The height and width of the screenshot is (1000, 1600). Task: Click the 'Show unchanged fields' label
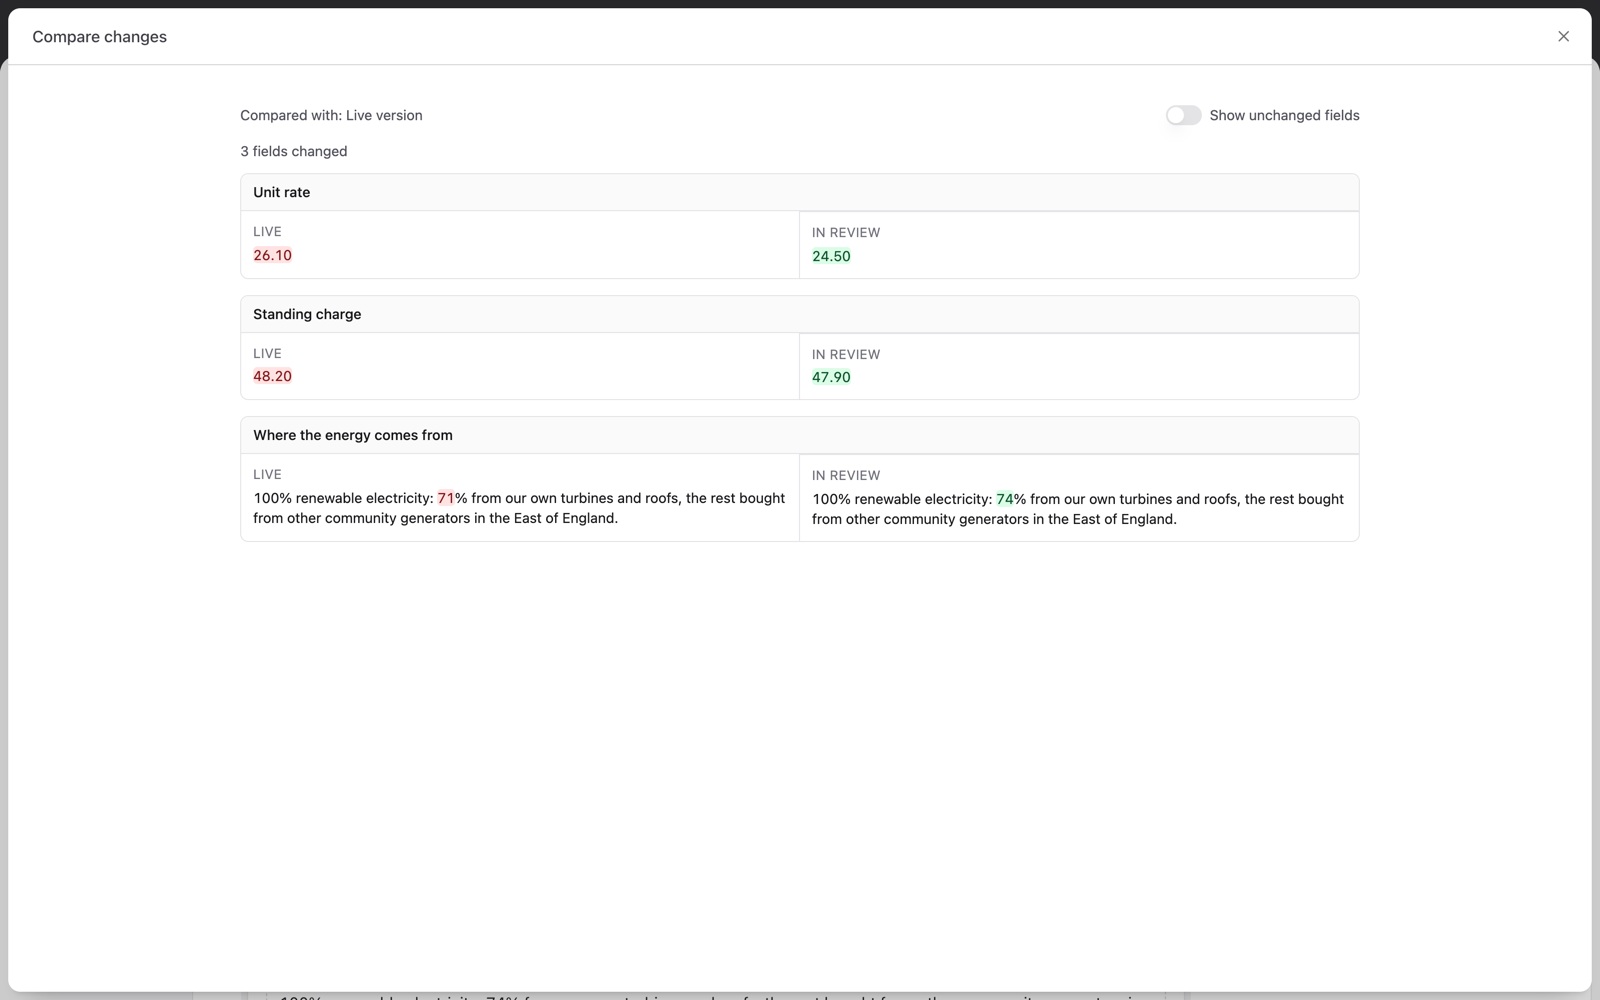click(x=1284, y=115)
